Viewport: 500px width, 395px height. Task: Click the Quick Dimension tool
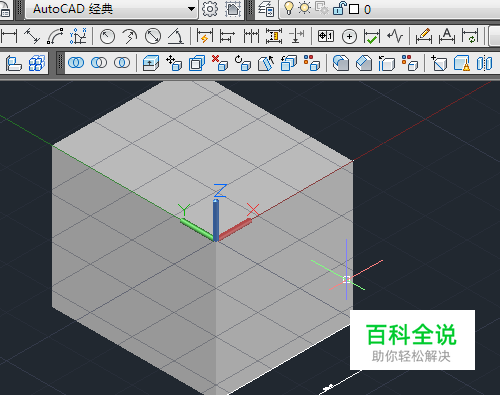tap(205, 36)
